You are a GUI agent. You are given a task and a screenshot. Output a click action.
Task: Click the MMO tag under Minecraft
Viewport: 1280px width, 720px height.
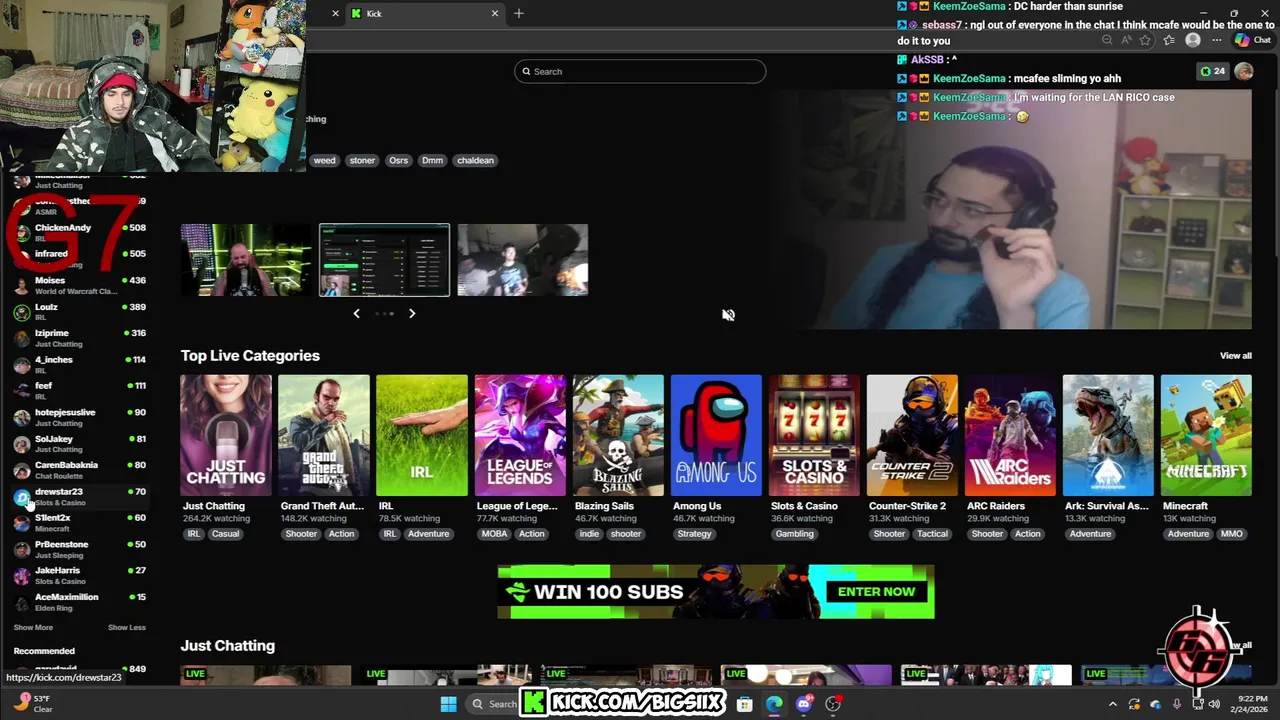pyautogui.click(x=1231, y=534)
